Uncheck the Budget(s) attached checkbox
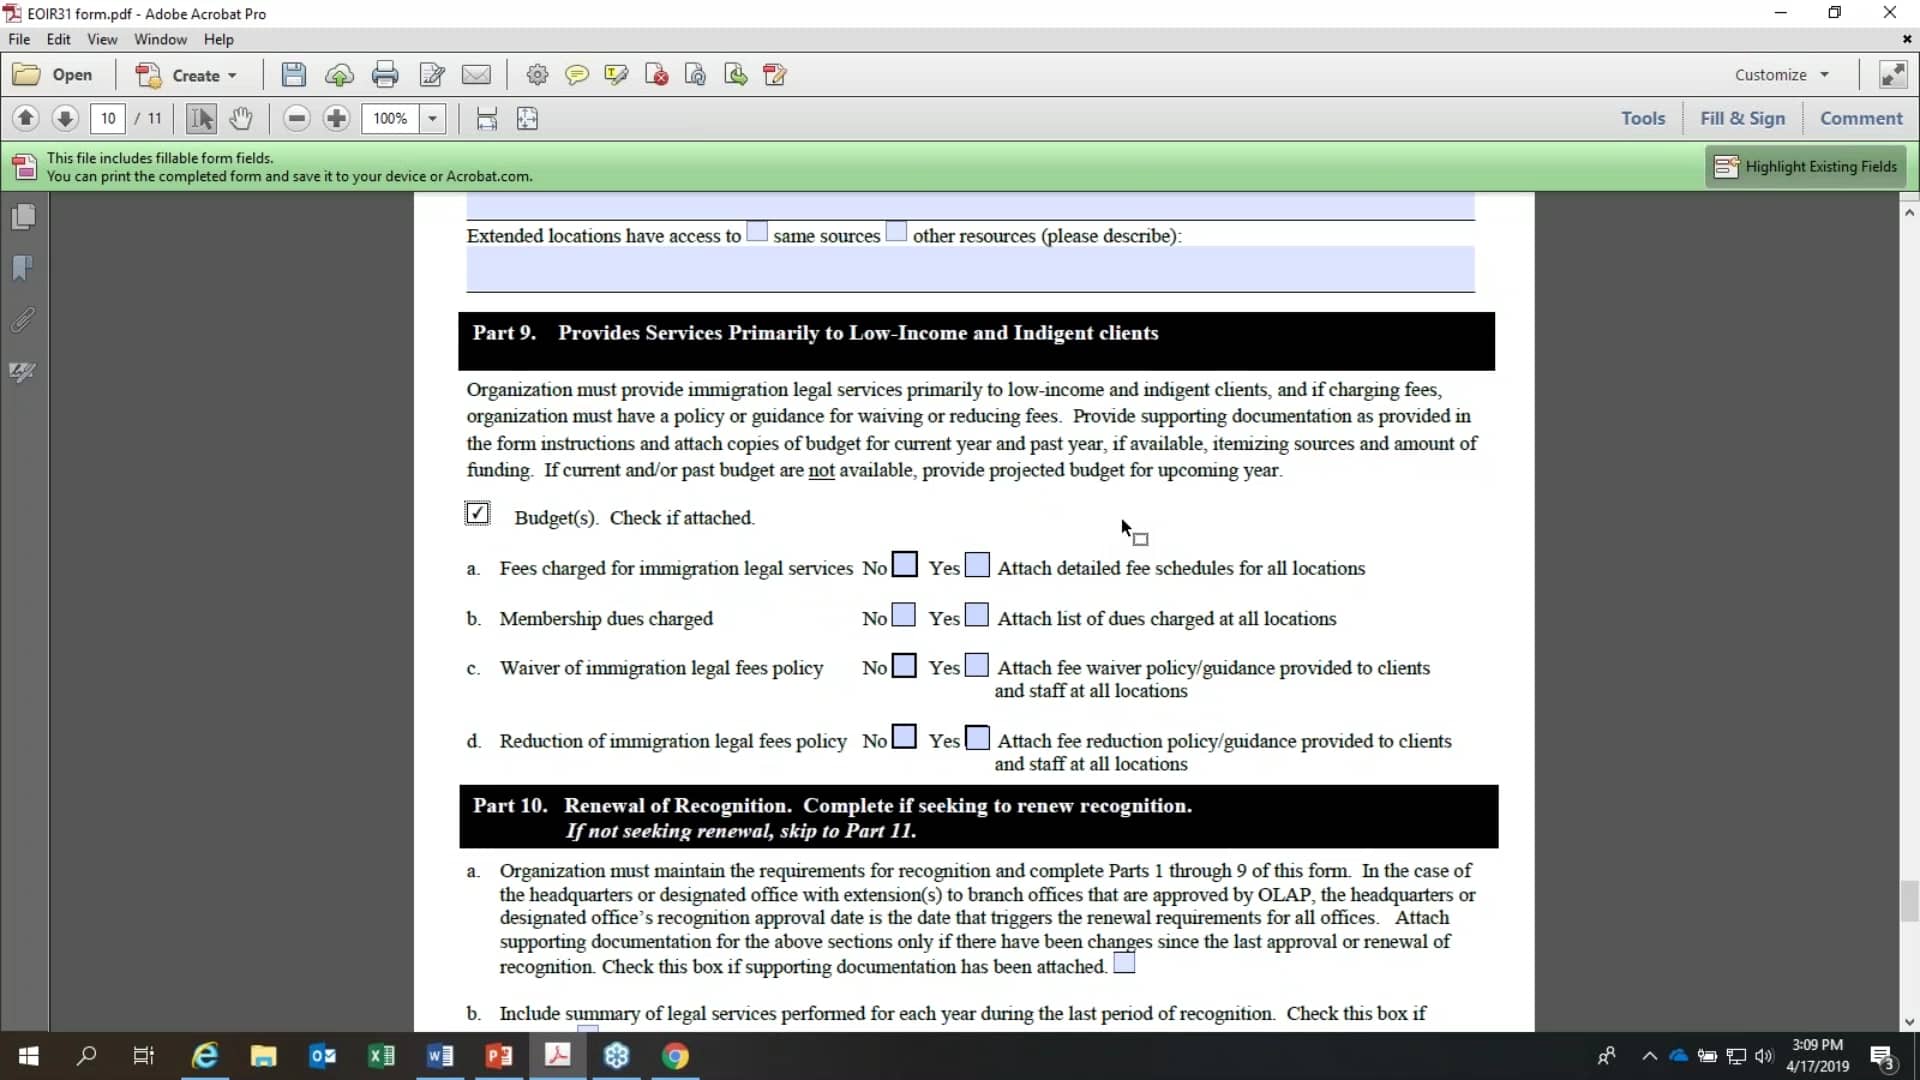The image size is (1920, 1080). [x=477, y=514]
